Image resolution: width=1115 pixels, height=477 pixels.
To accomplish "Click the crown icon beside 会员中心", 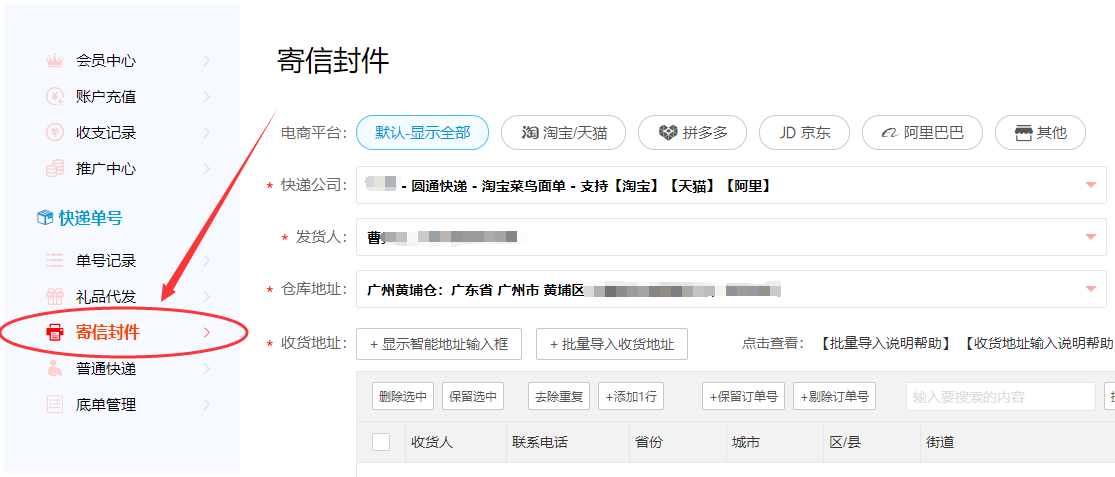I will (x=55, y=61).
